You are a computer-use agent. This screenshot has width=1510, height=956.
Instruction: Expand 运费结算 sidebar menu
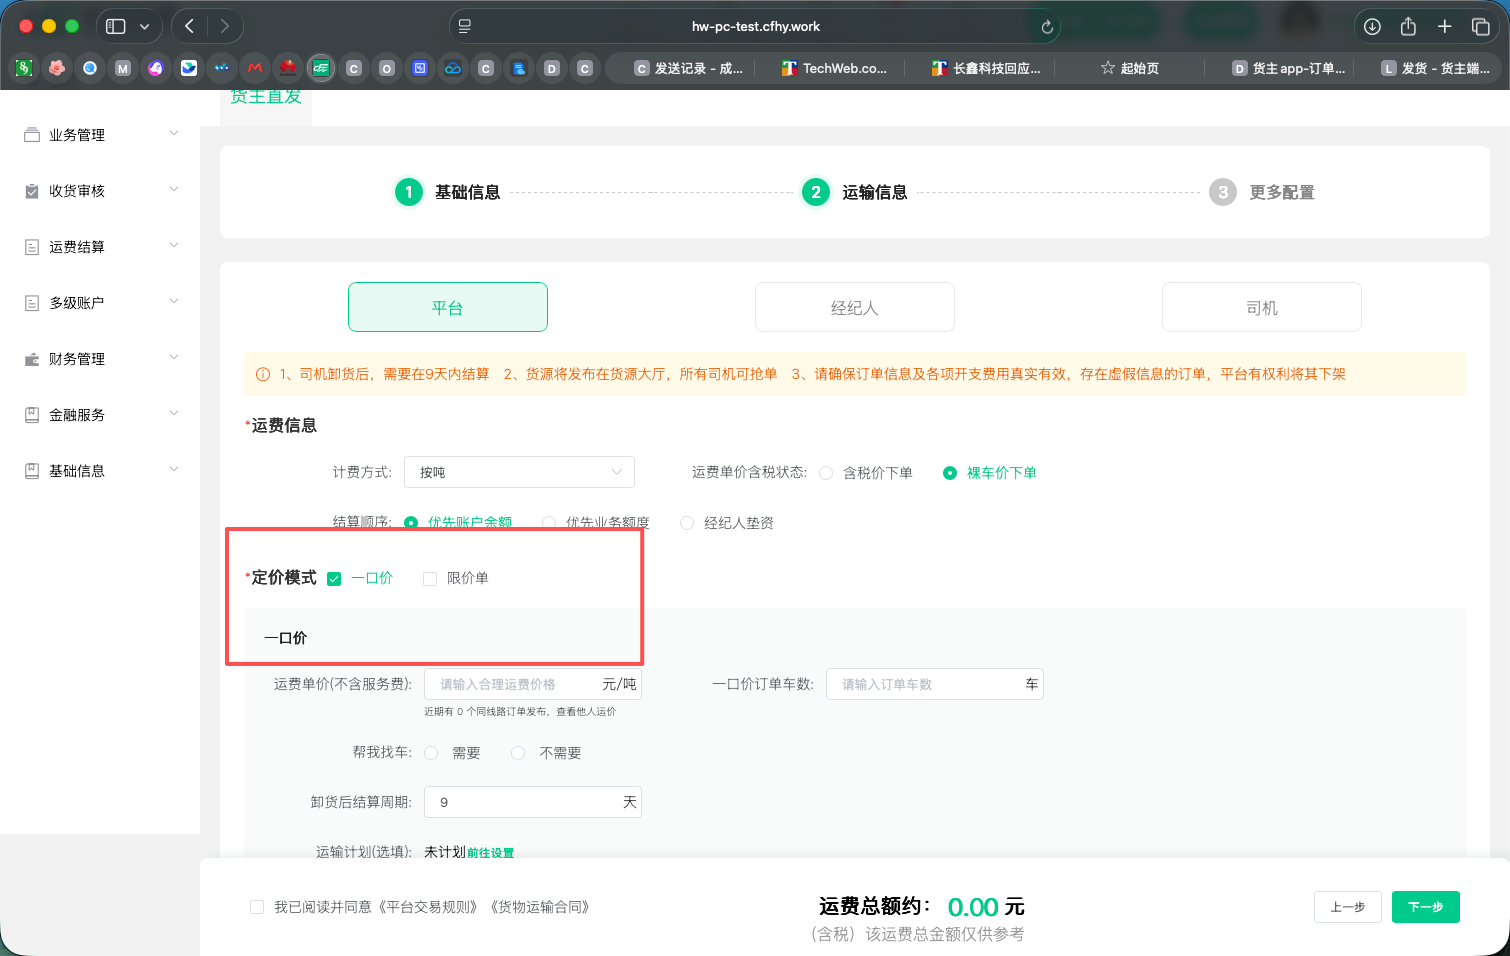coord(174,245)
